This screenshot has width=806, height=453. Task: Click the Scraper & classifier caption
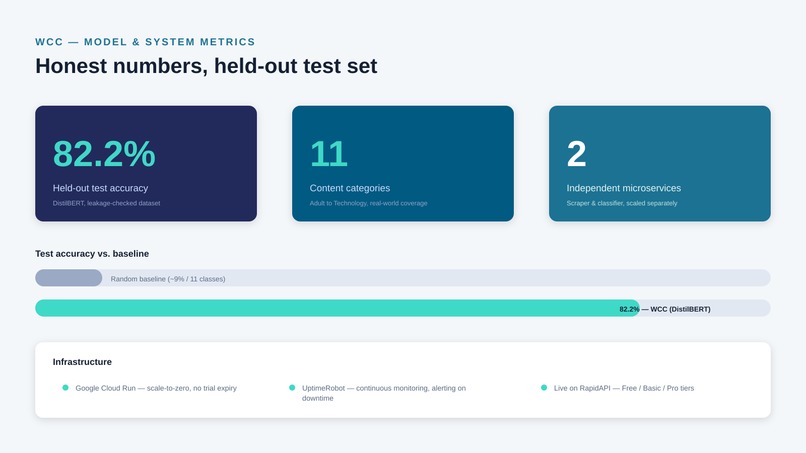pos(622,203)
